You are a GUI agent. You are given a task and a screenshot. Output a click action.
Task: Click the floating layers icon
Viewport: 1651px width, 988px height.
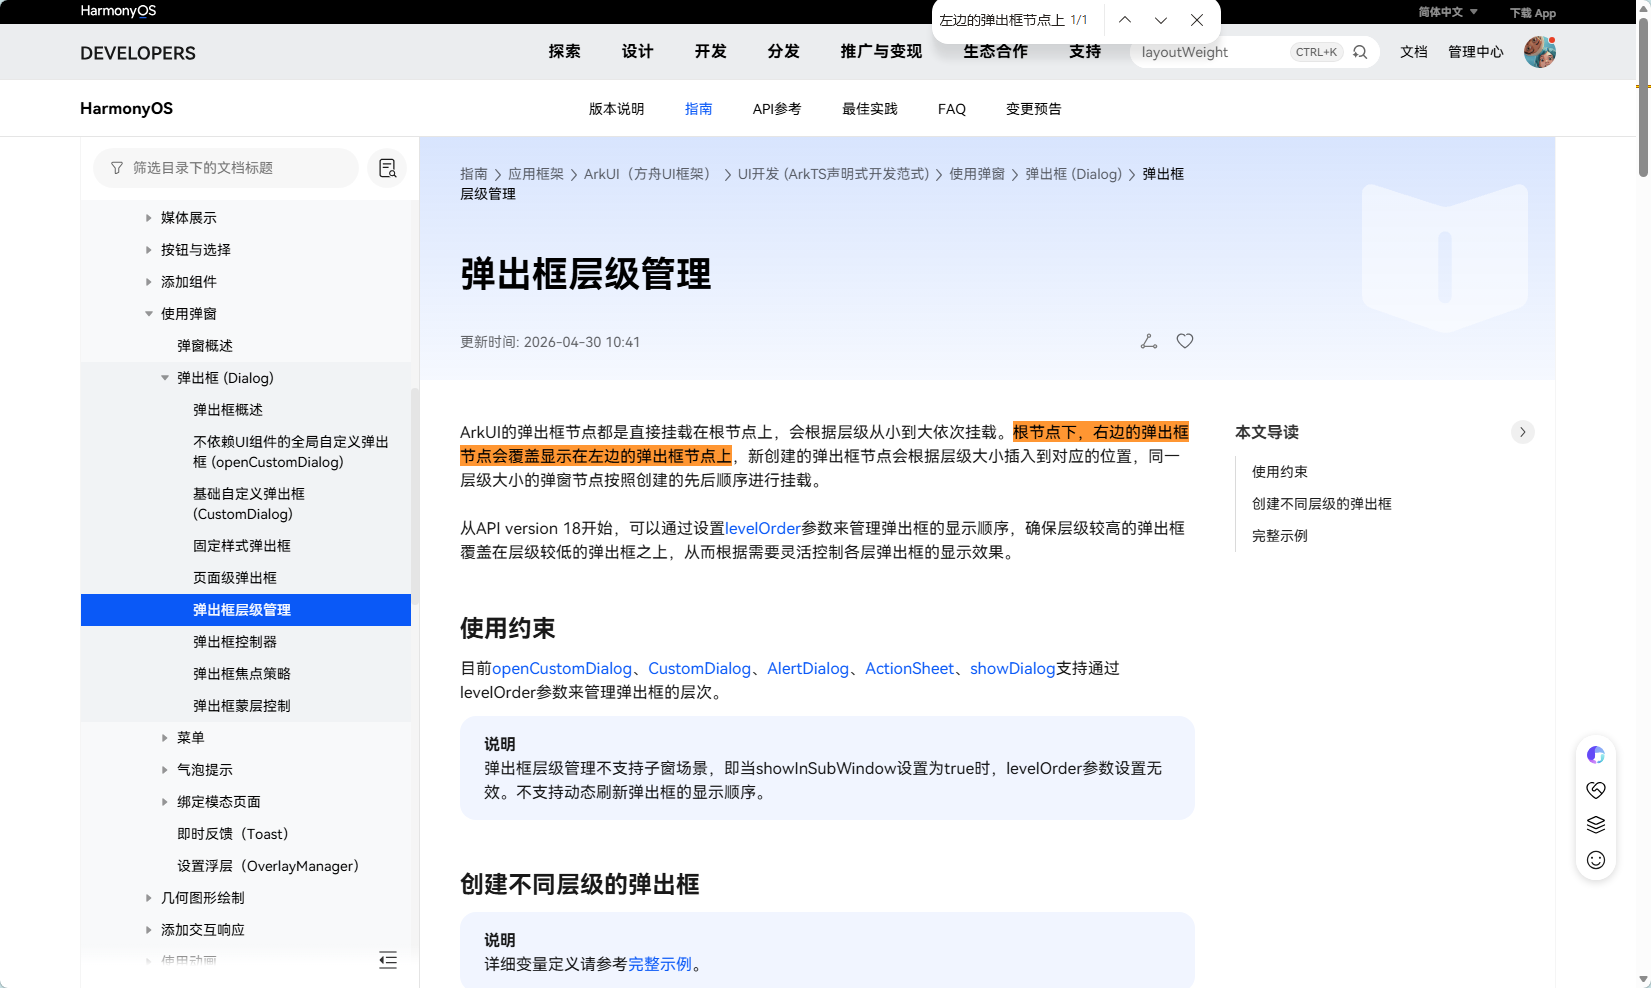(x=1596, y=825)
